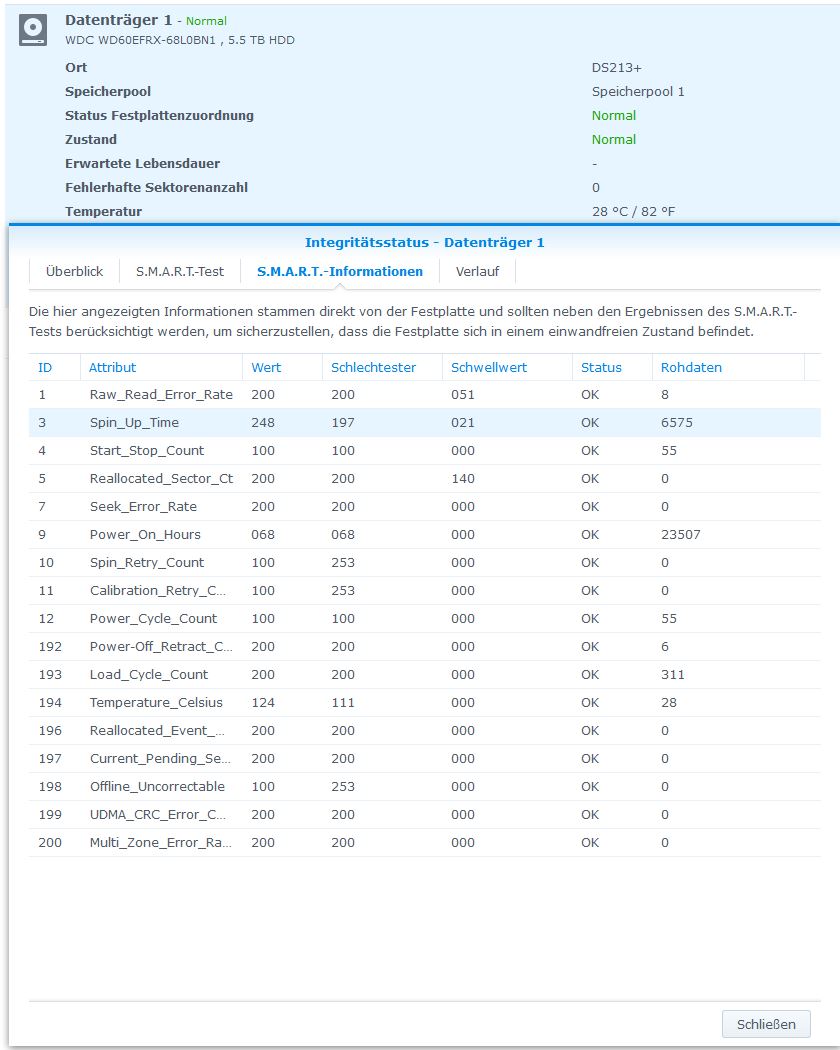Click the Integritätsstatus - Datenträger 1 dialog title
The image size is (840, 1050).
[x=425, y=242]
